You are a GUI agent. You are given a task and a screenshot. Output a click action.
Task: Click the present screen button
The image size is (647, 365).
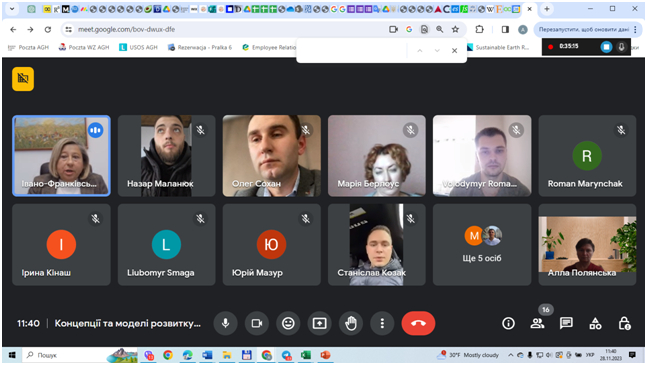pyautogui.click(x=319, y=323)
